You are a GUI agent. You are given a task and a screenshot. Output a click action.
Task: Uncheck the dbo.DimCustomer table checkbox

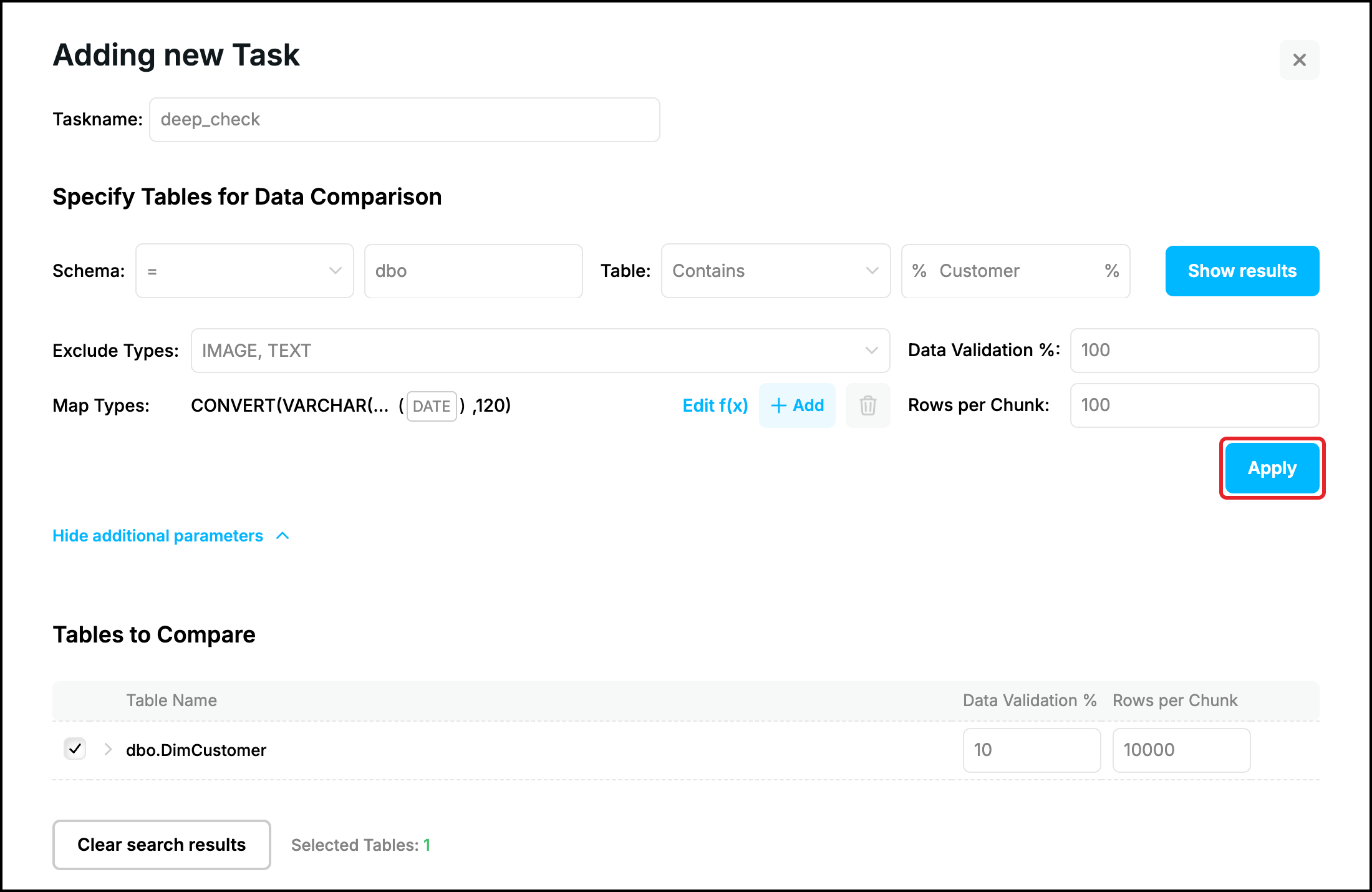[75, 748]
